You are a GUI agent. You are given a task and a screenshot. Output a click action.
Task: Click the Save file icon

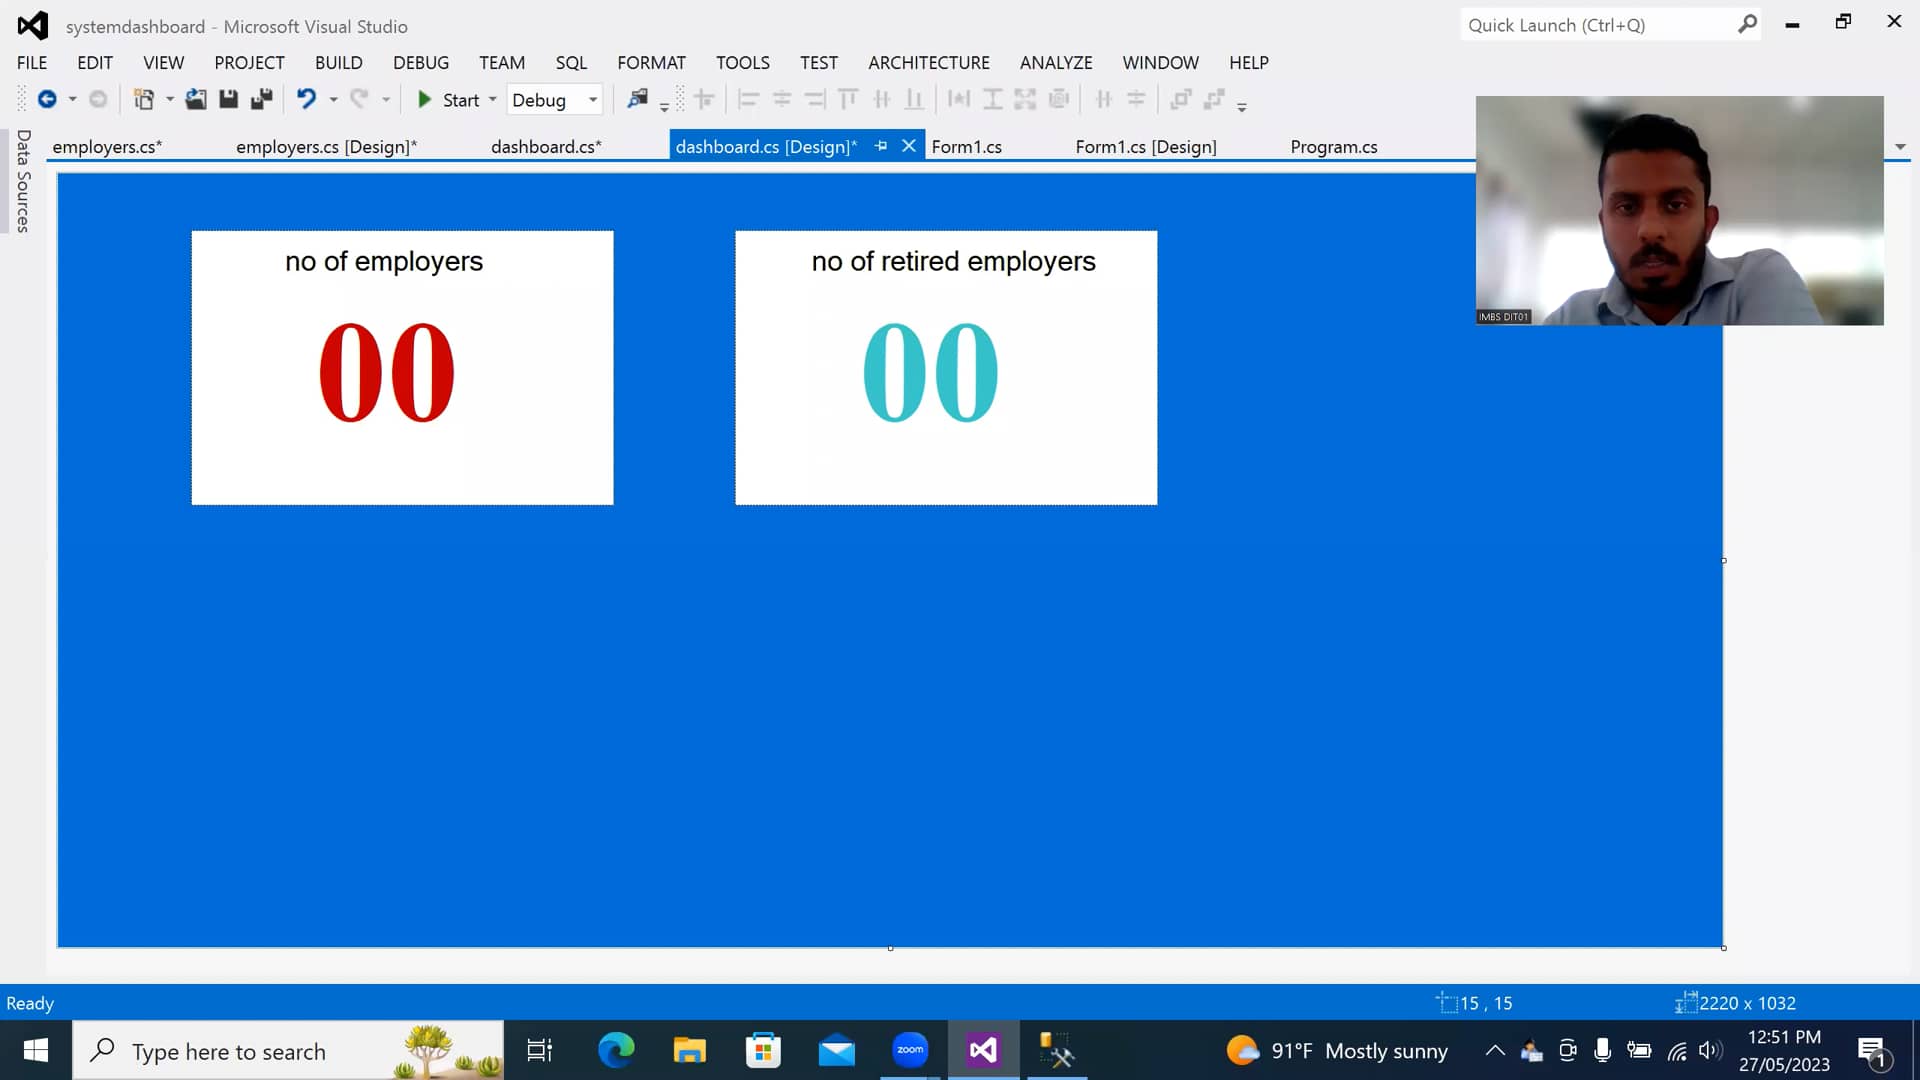pyautogui.click(x=229, y=99)
